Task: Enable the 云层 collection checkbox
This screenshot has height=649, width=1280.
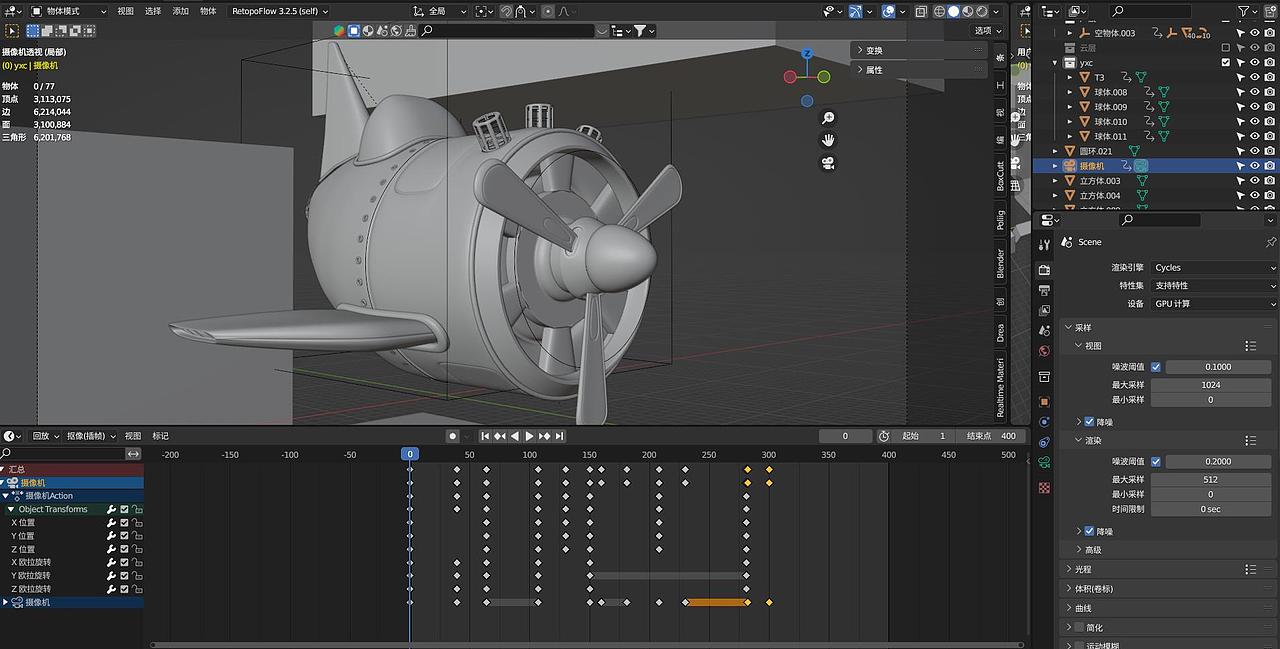Action: [x=1226, y=47]
